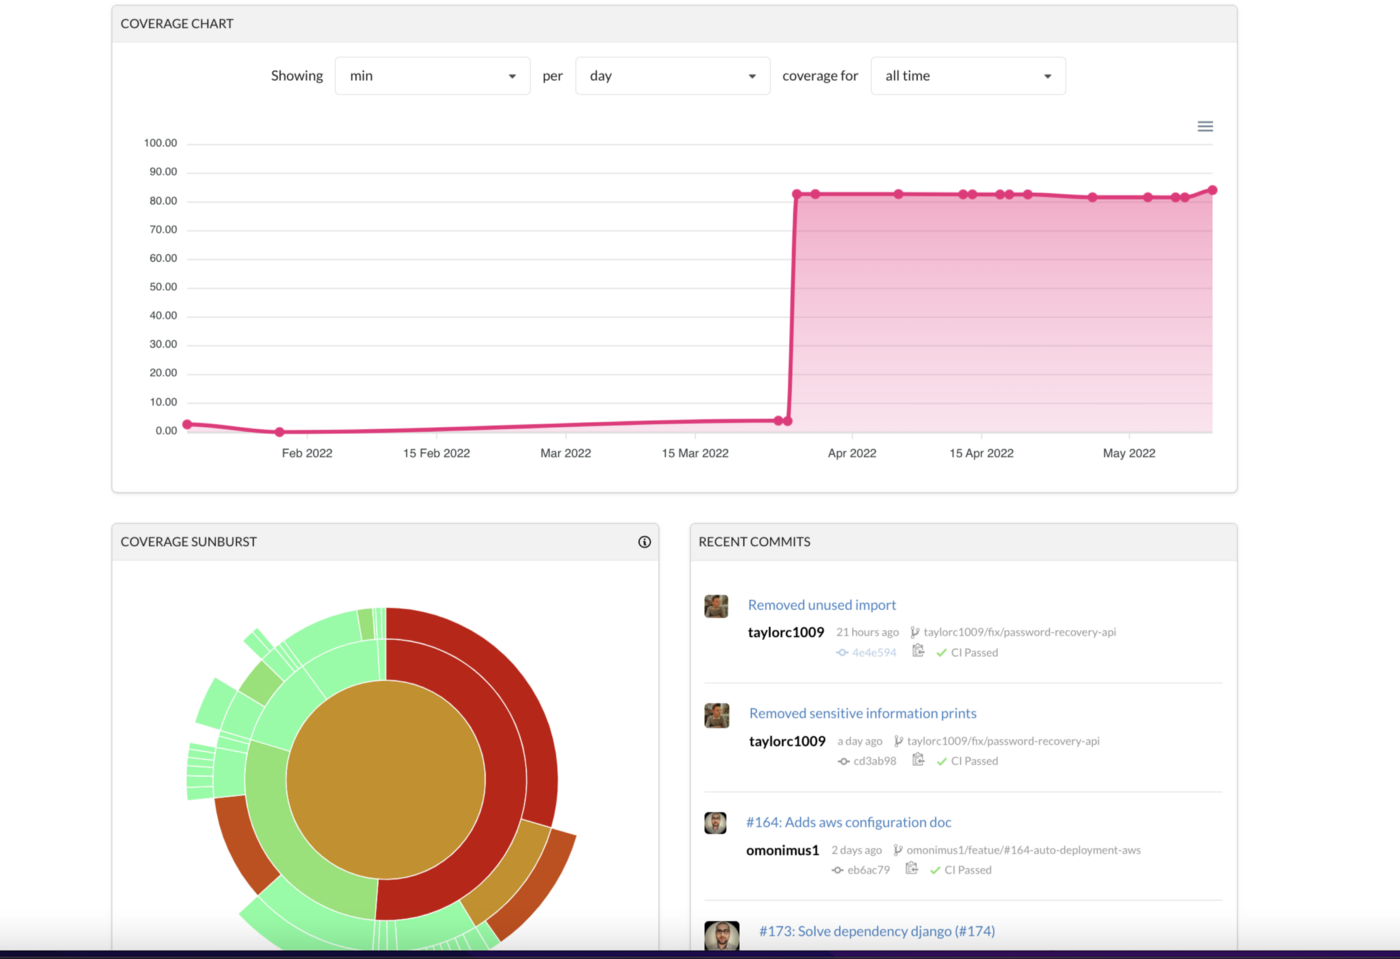This screenshot has width=1400, height=959.
Task: Click the info icon in Coverage Sunburst header
Action: 644,542
